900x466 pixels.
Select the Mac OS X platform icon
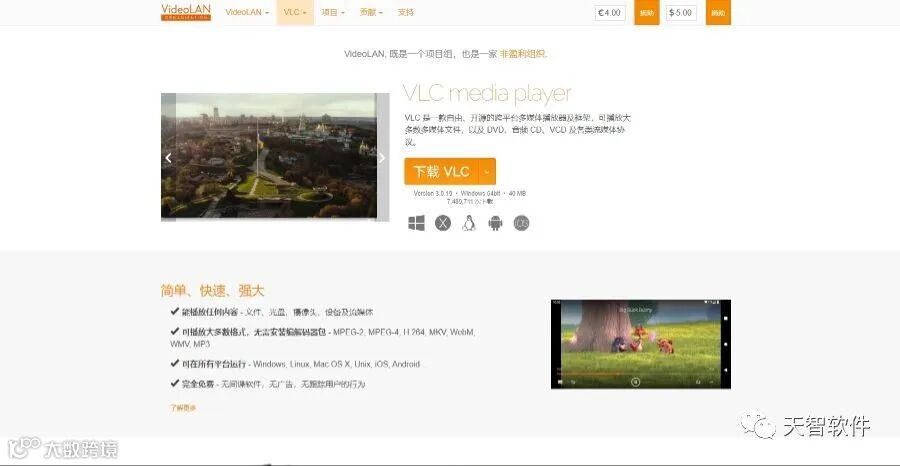[x=443, y=223]
